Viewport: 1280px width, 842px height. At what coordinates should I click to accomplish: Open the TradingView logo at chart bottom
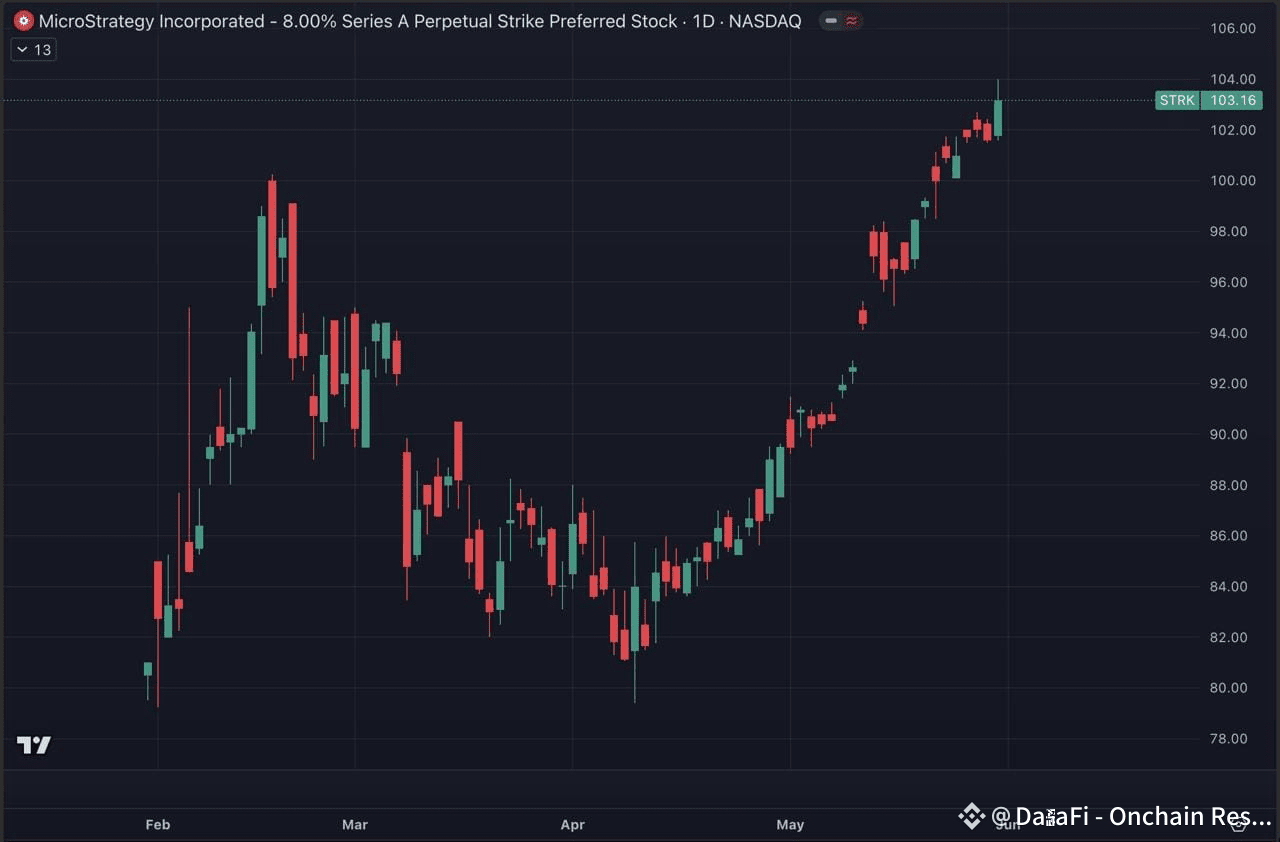34,745
